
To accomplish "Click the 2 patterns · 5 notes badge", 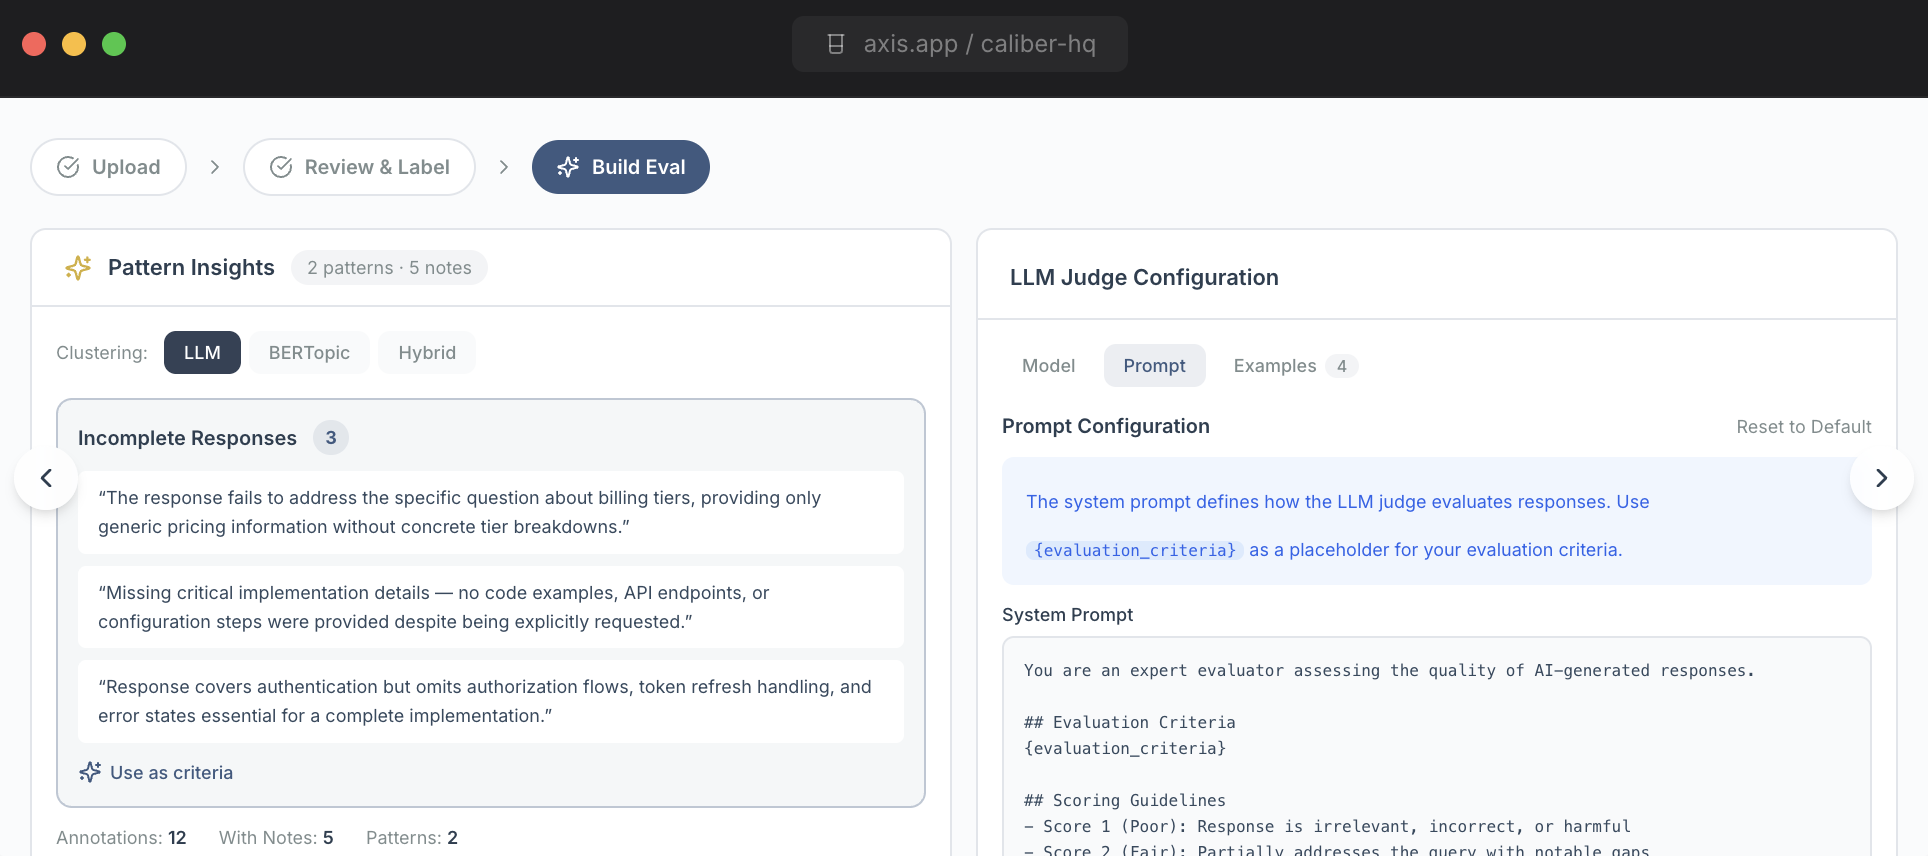I will 389,267.
